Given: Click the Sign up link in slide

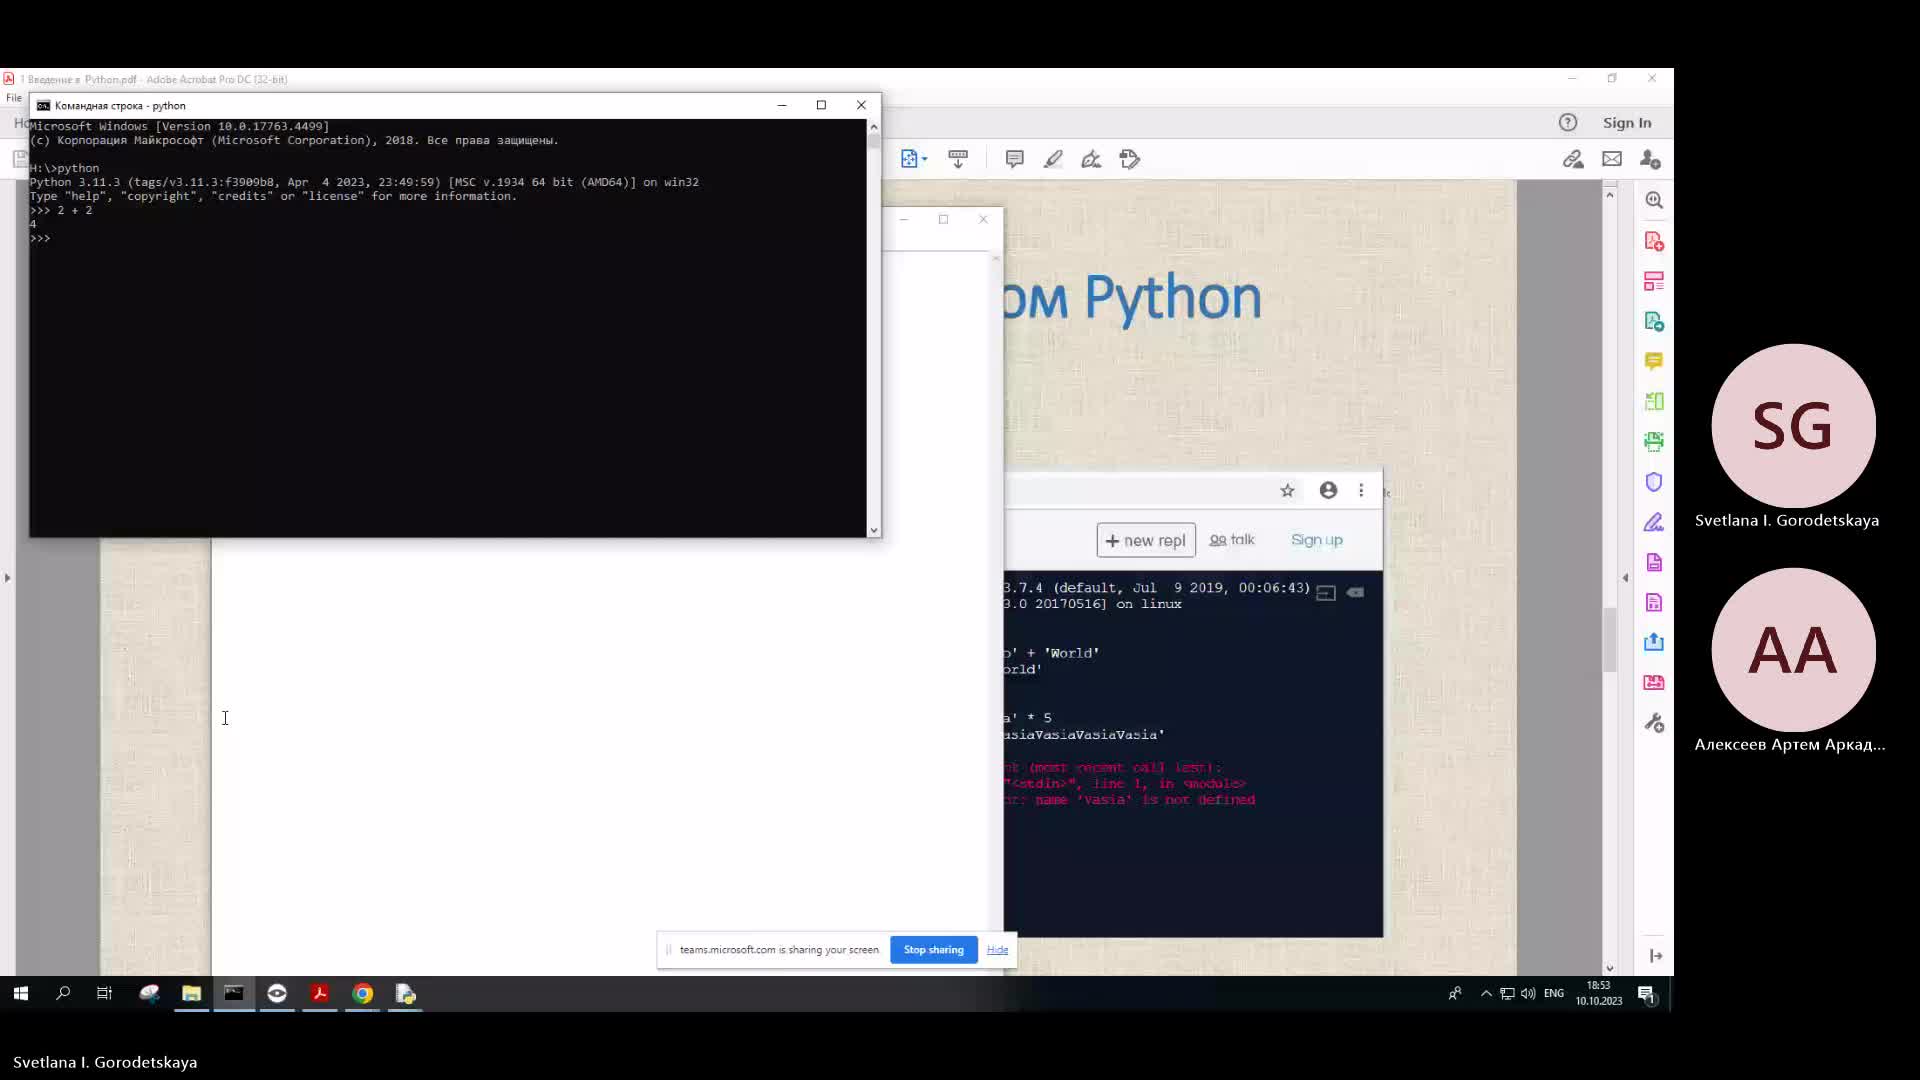Looking at the screenshot, I should 1316,540.
